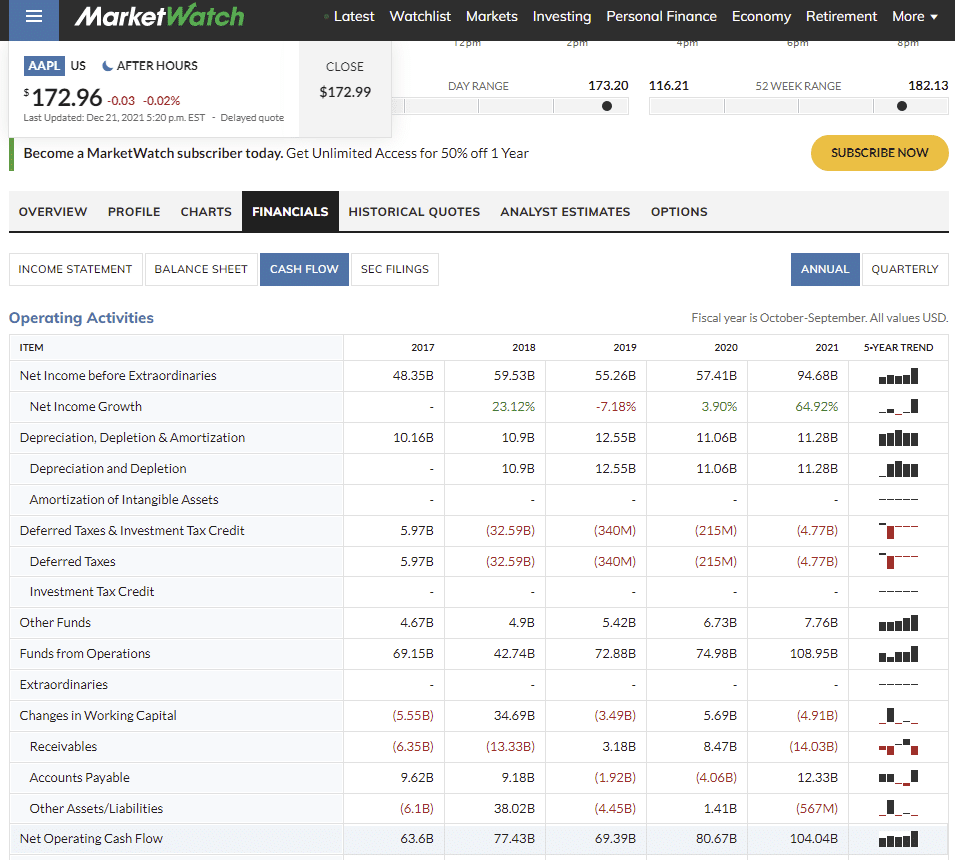Click the AAPL ticker badge
This screenshot has height=860, width=955.
(44, 66)
